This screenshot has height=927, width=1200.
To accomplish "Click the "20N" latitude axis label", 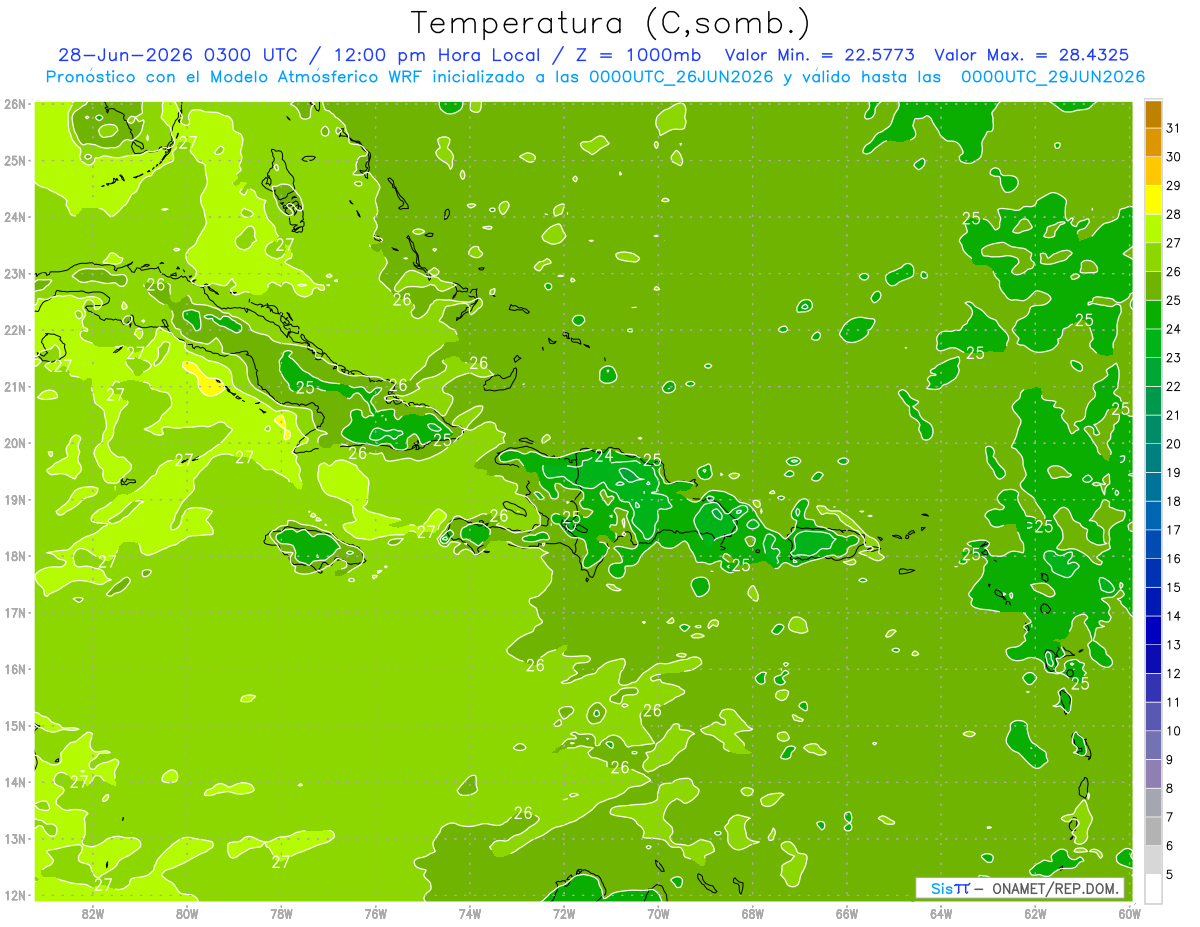I will click(16, 443).
